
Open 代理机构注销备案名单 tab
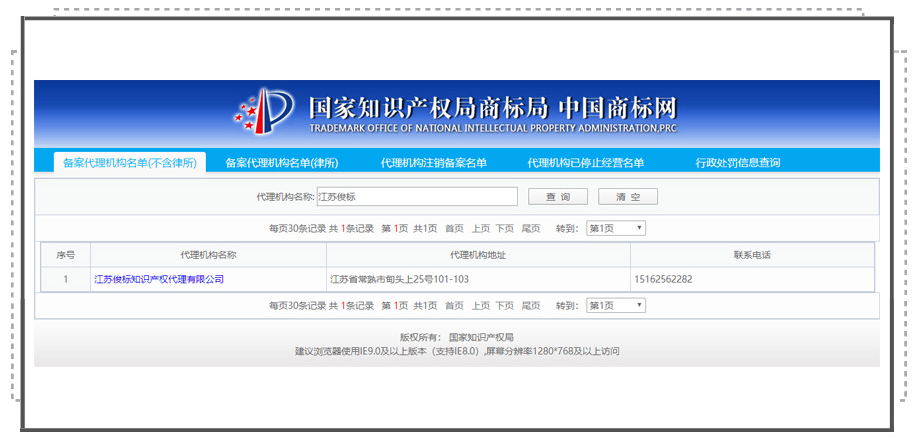point(434,163)
